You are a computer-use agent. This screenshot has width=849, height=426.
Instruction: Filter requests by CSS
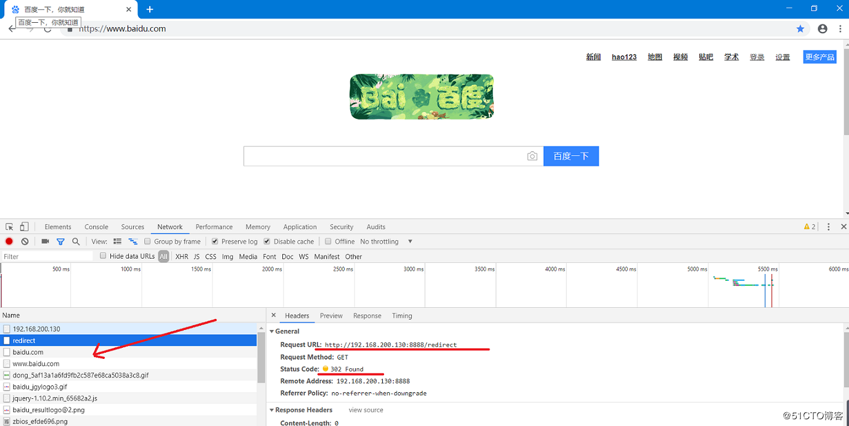pyautogui.click(x=211, y=257)
